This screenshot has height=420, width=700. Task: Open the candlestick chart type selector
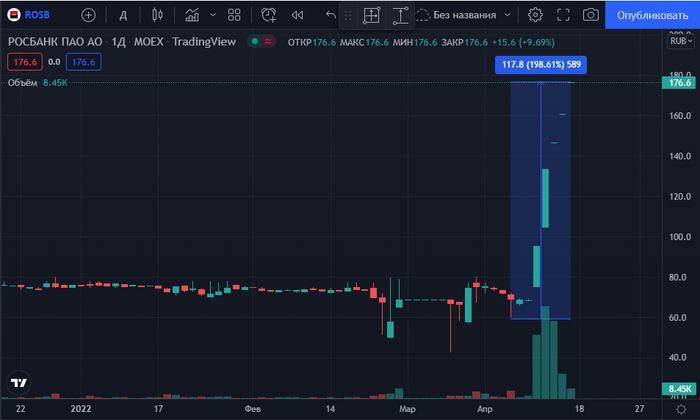tap(156, 15)
